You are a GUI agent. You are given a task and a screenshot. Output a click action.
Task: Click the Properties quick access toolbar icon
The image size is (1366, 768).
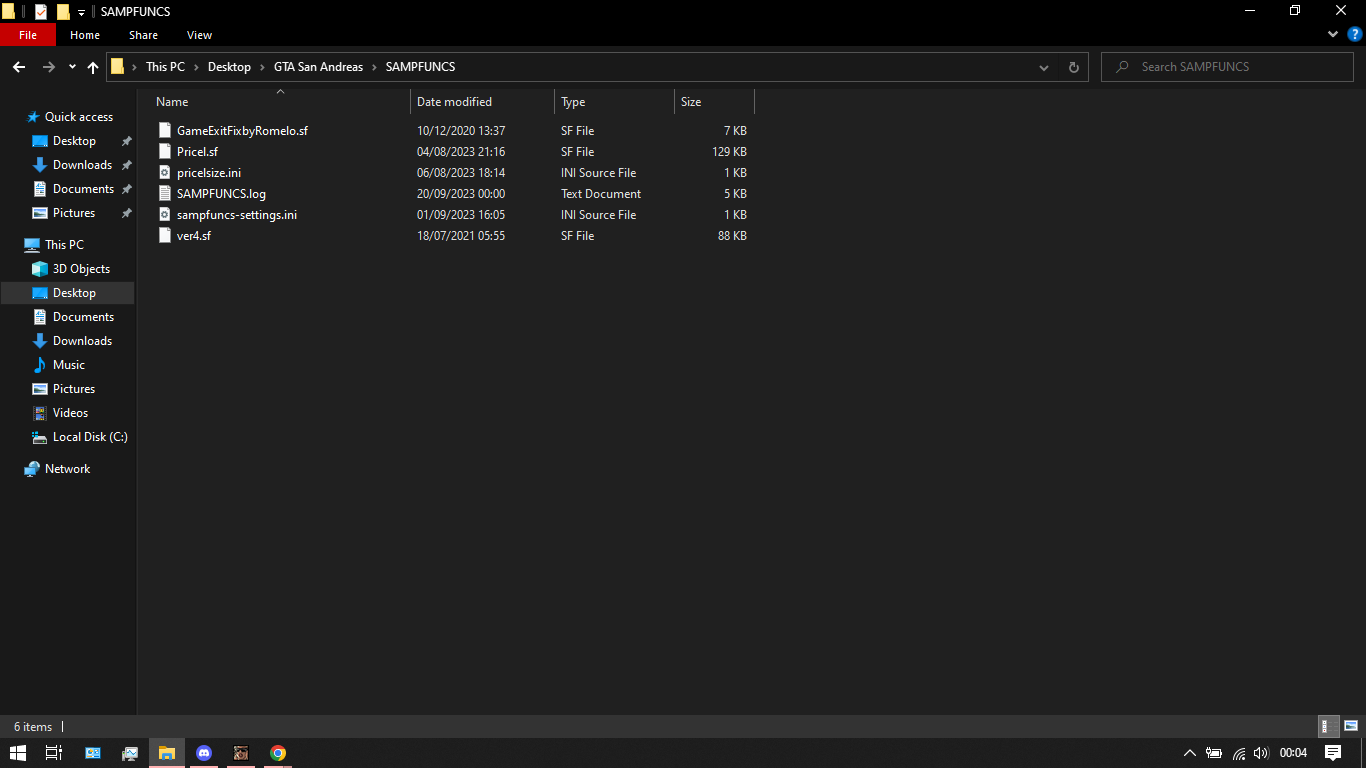40,12
